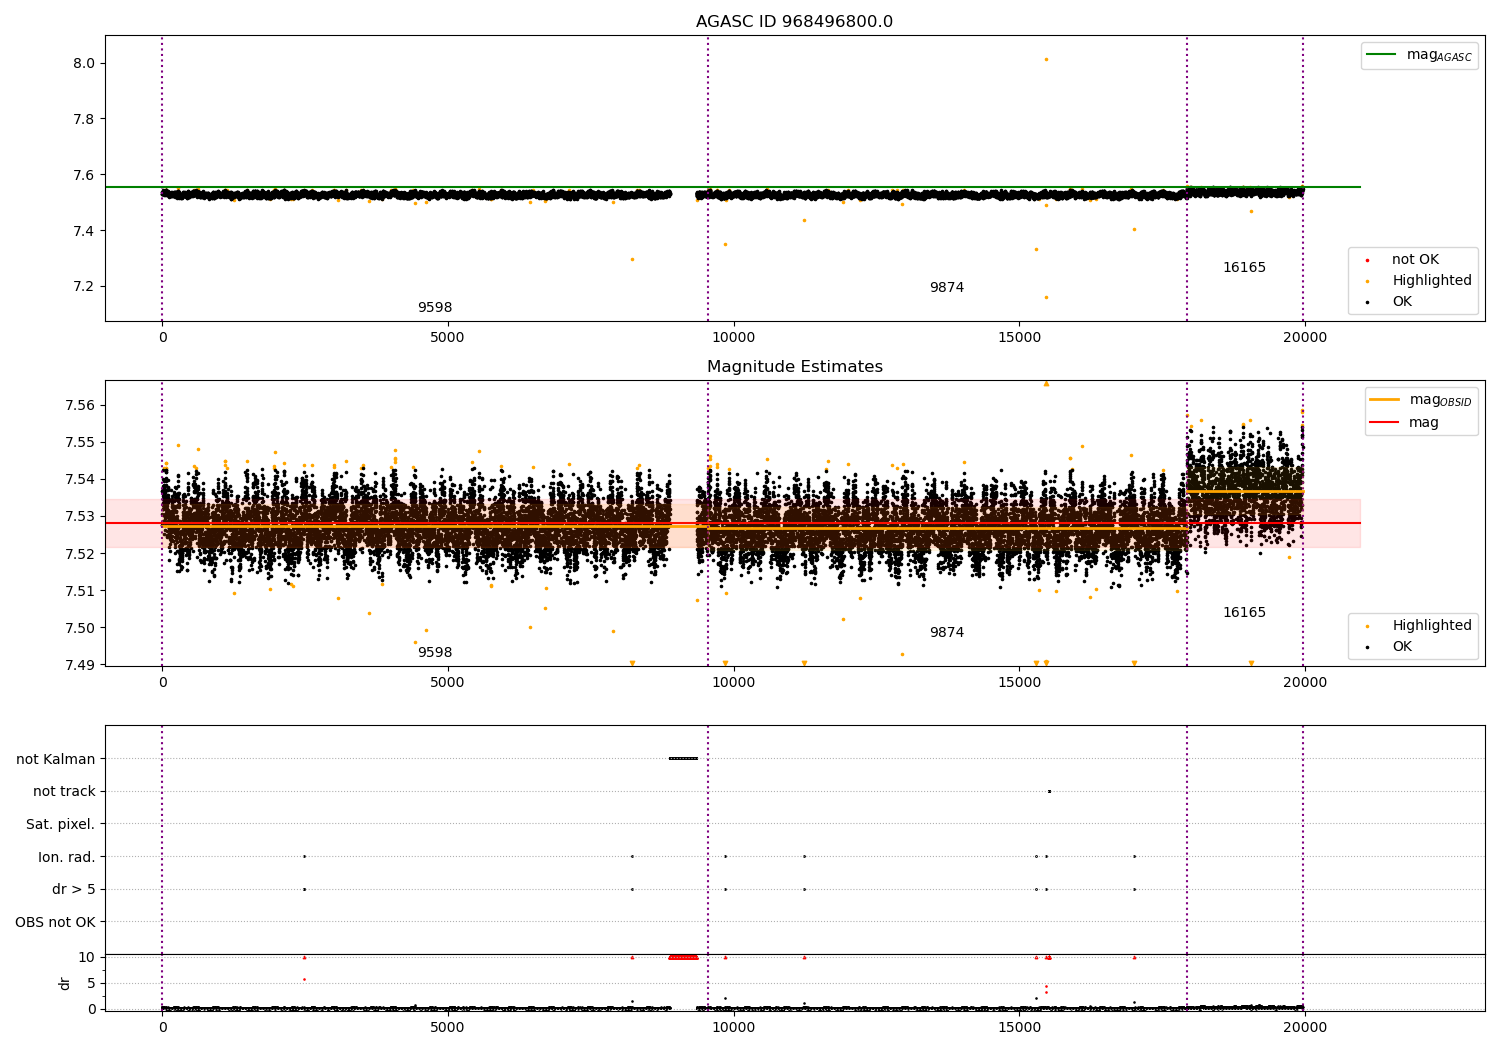Click x-axis tick '20000' under top plot
The image size is (1500, 1050).
(x=1304, y=338)
